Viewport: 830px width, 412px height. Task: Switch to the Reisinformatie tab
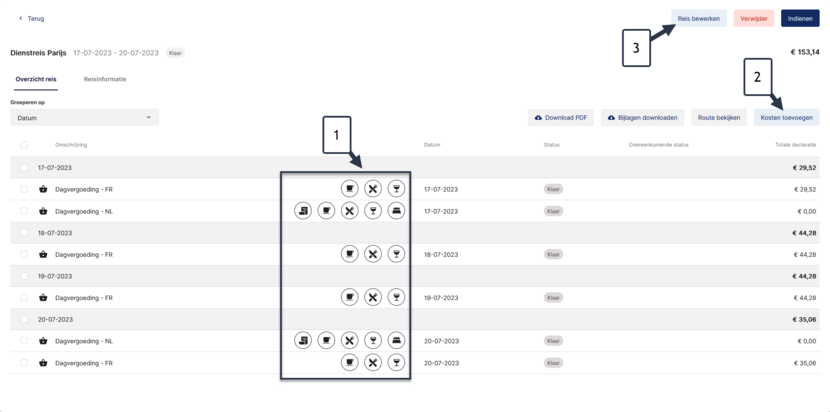pyautogui.click(x=105, y=79)
